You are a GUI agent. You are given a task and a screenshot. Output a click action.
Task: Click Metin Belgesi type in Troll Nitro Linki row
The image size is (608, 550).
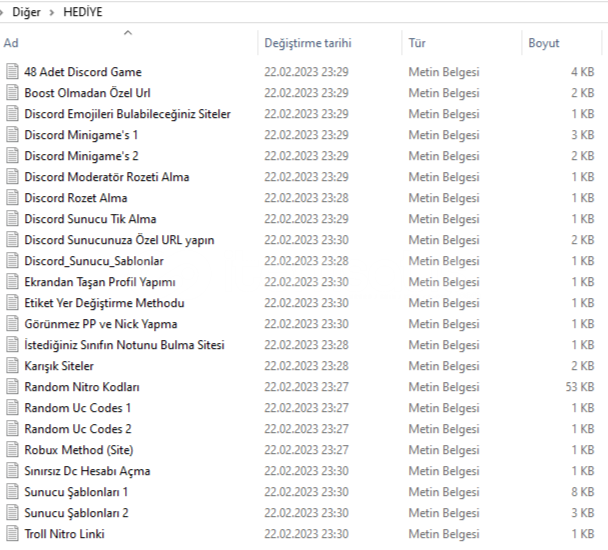point(444,534)
